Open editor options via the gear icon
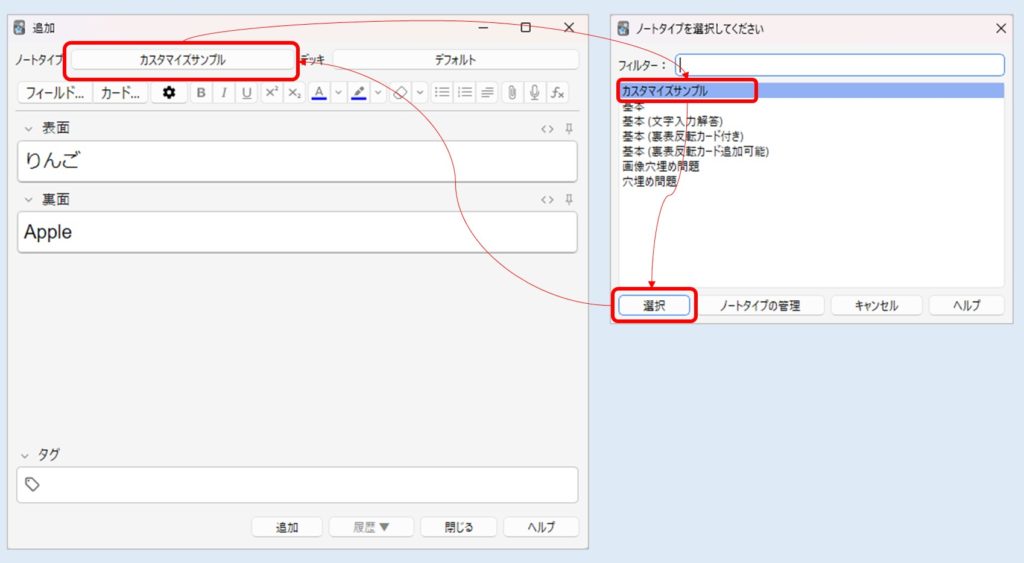The image size is (1024, 563). [x=169, y=93]
